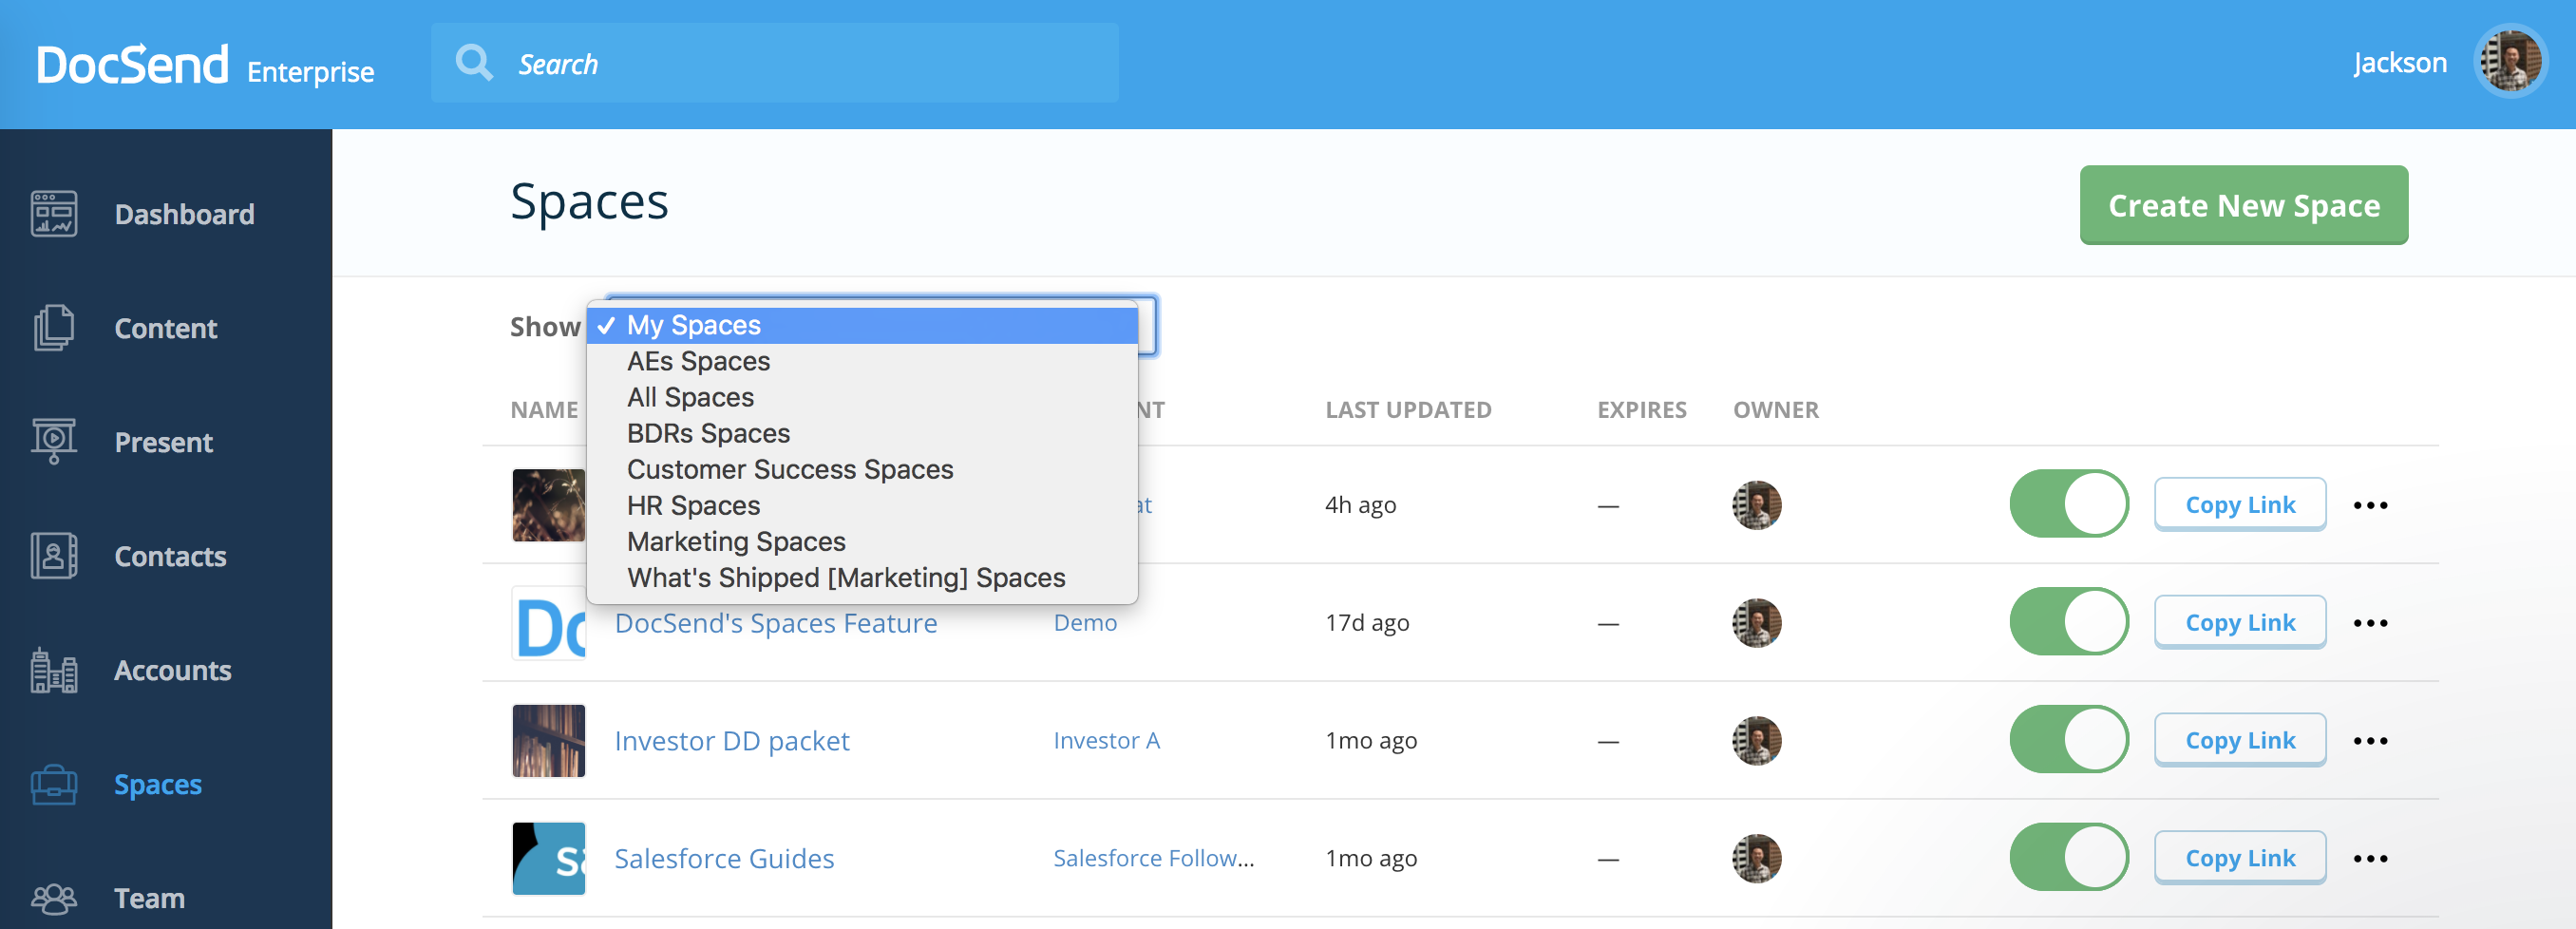Click the Salesforce Guides thumbnail

pos(548,859)
